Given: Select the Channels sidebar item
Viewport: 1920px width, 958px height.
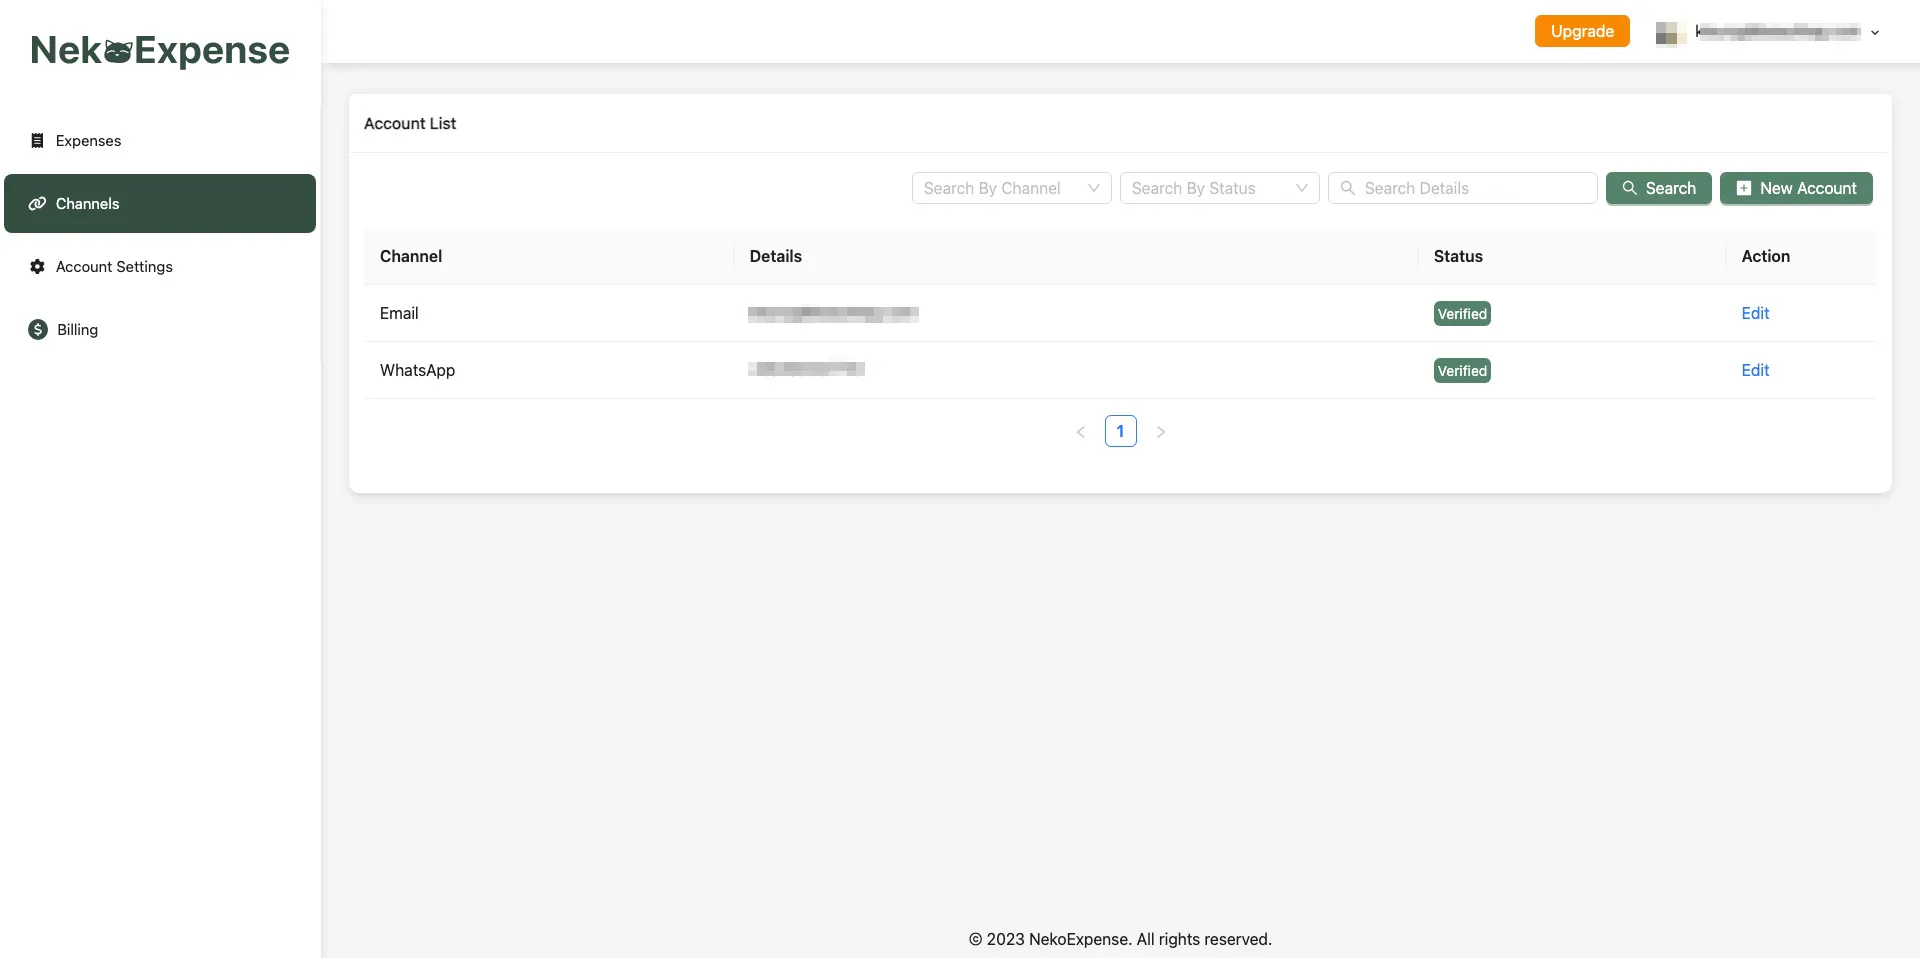Looking at the screenshot, I should coord(160,204).
